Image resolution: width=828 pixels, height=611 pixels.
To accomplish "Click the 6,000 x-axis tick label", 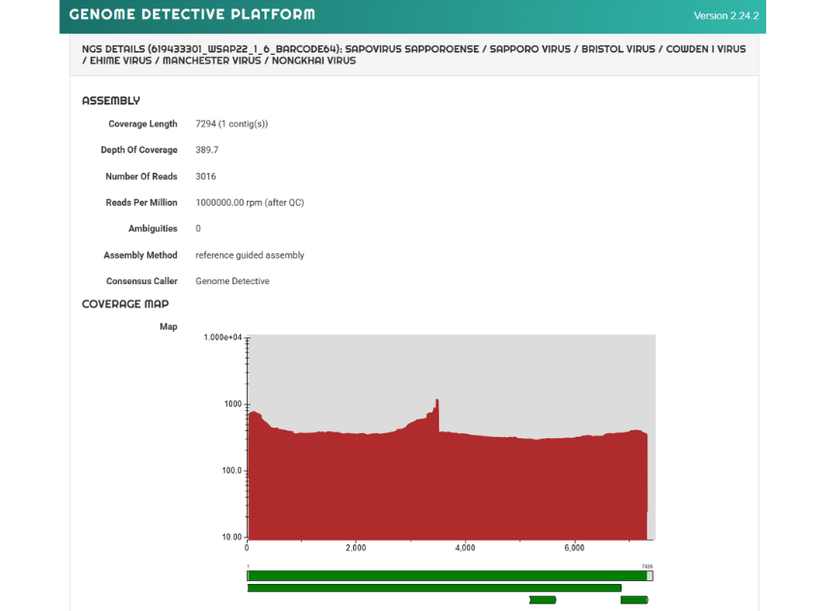I will (x=574, y=548).
